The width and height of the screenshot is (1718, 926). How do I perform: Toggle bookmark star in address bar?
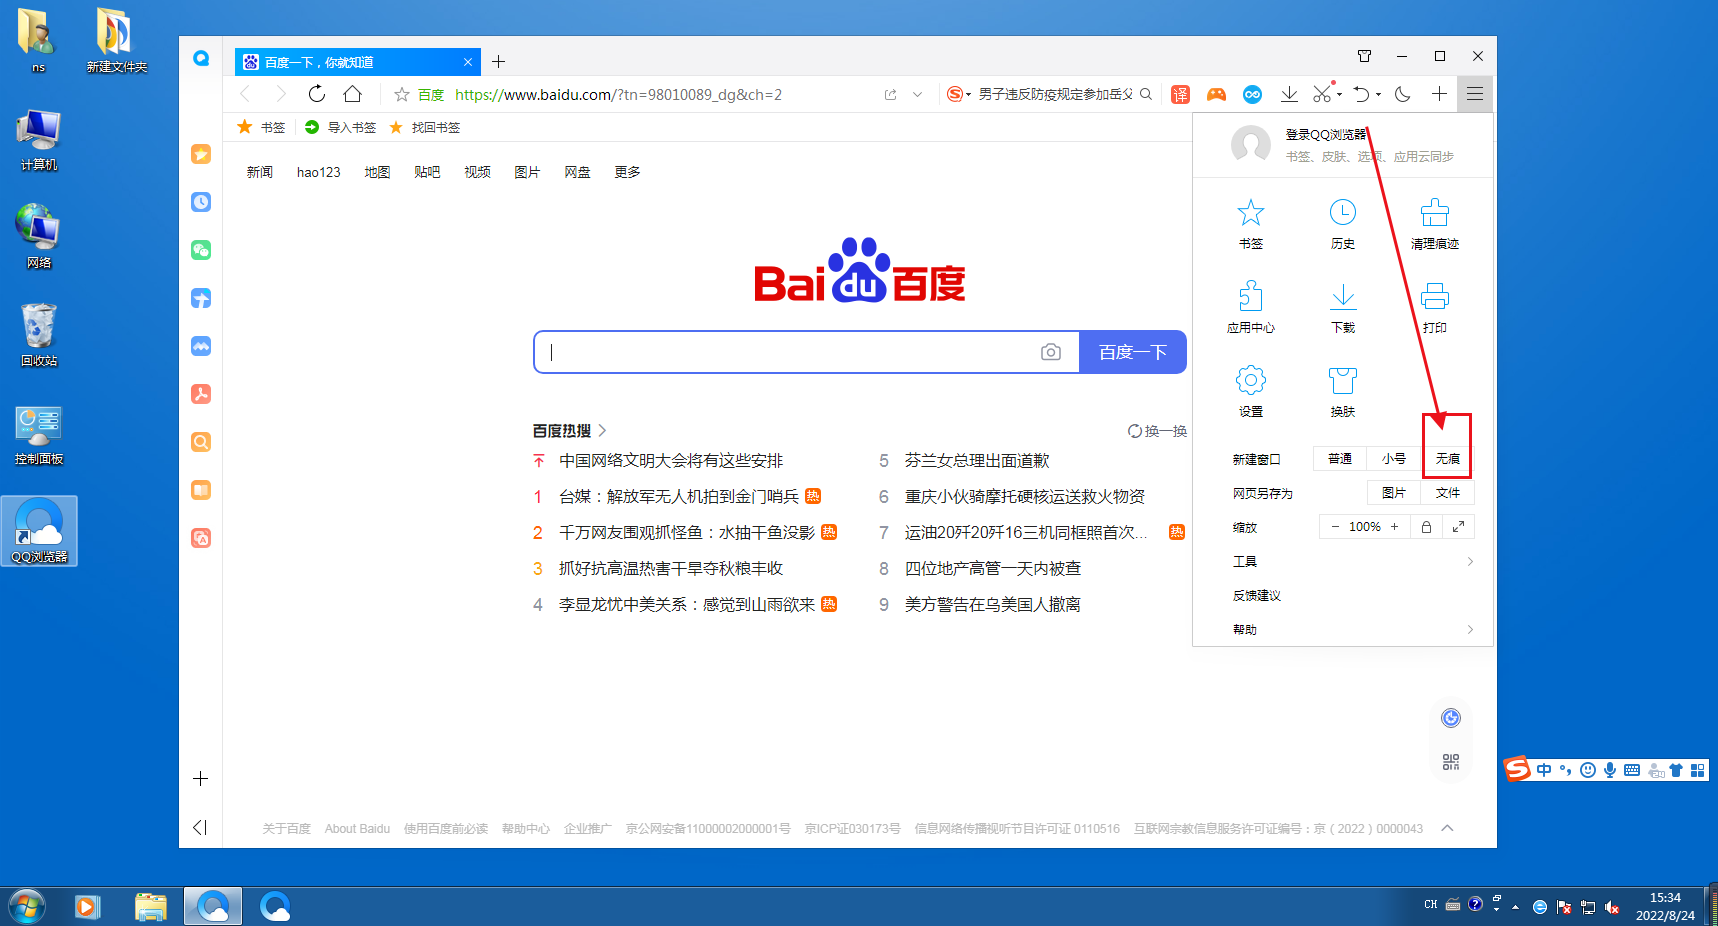click(402, 94)
